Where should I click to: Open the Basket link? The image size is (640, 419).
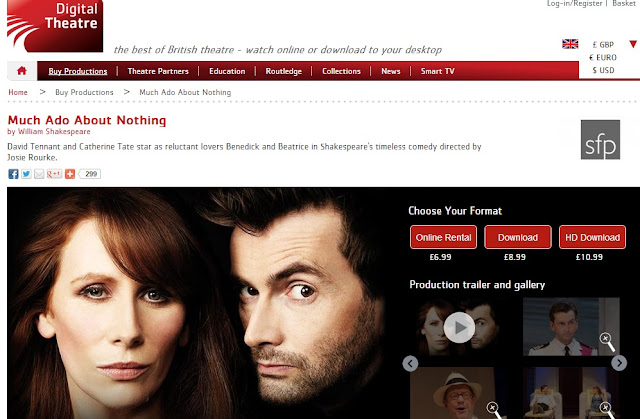[624, 3]
